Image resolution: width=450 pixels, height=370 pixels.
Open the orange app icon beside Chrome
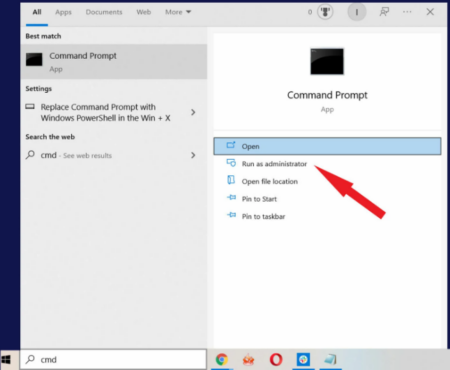point(249,360)
